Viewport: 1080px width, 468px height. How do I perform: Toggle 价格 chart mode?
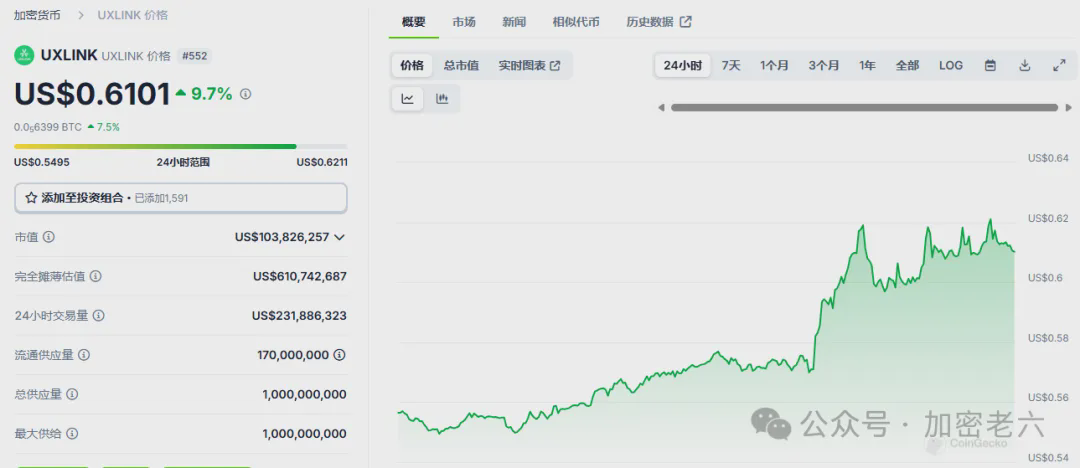tap(412, 65)
